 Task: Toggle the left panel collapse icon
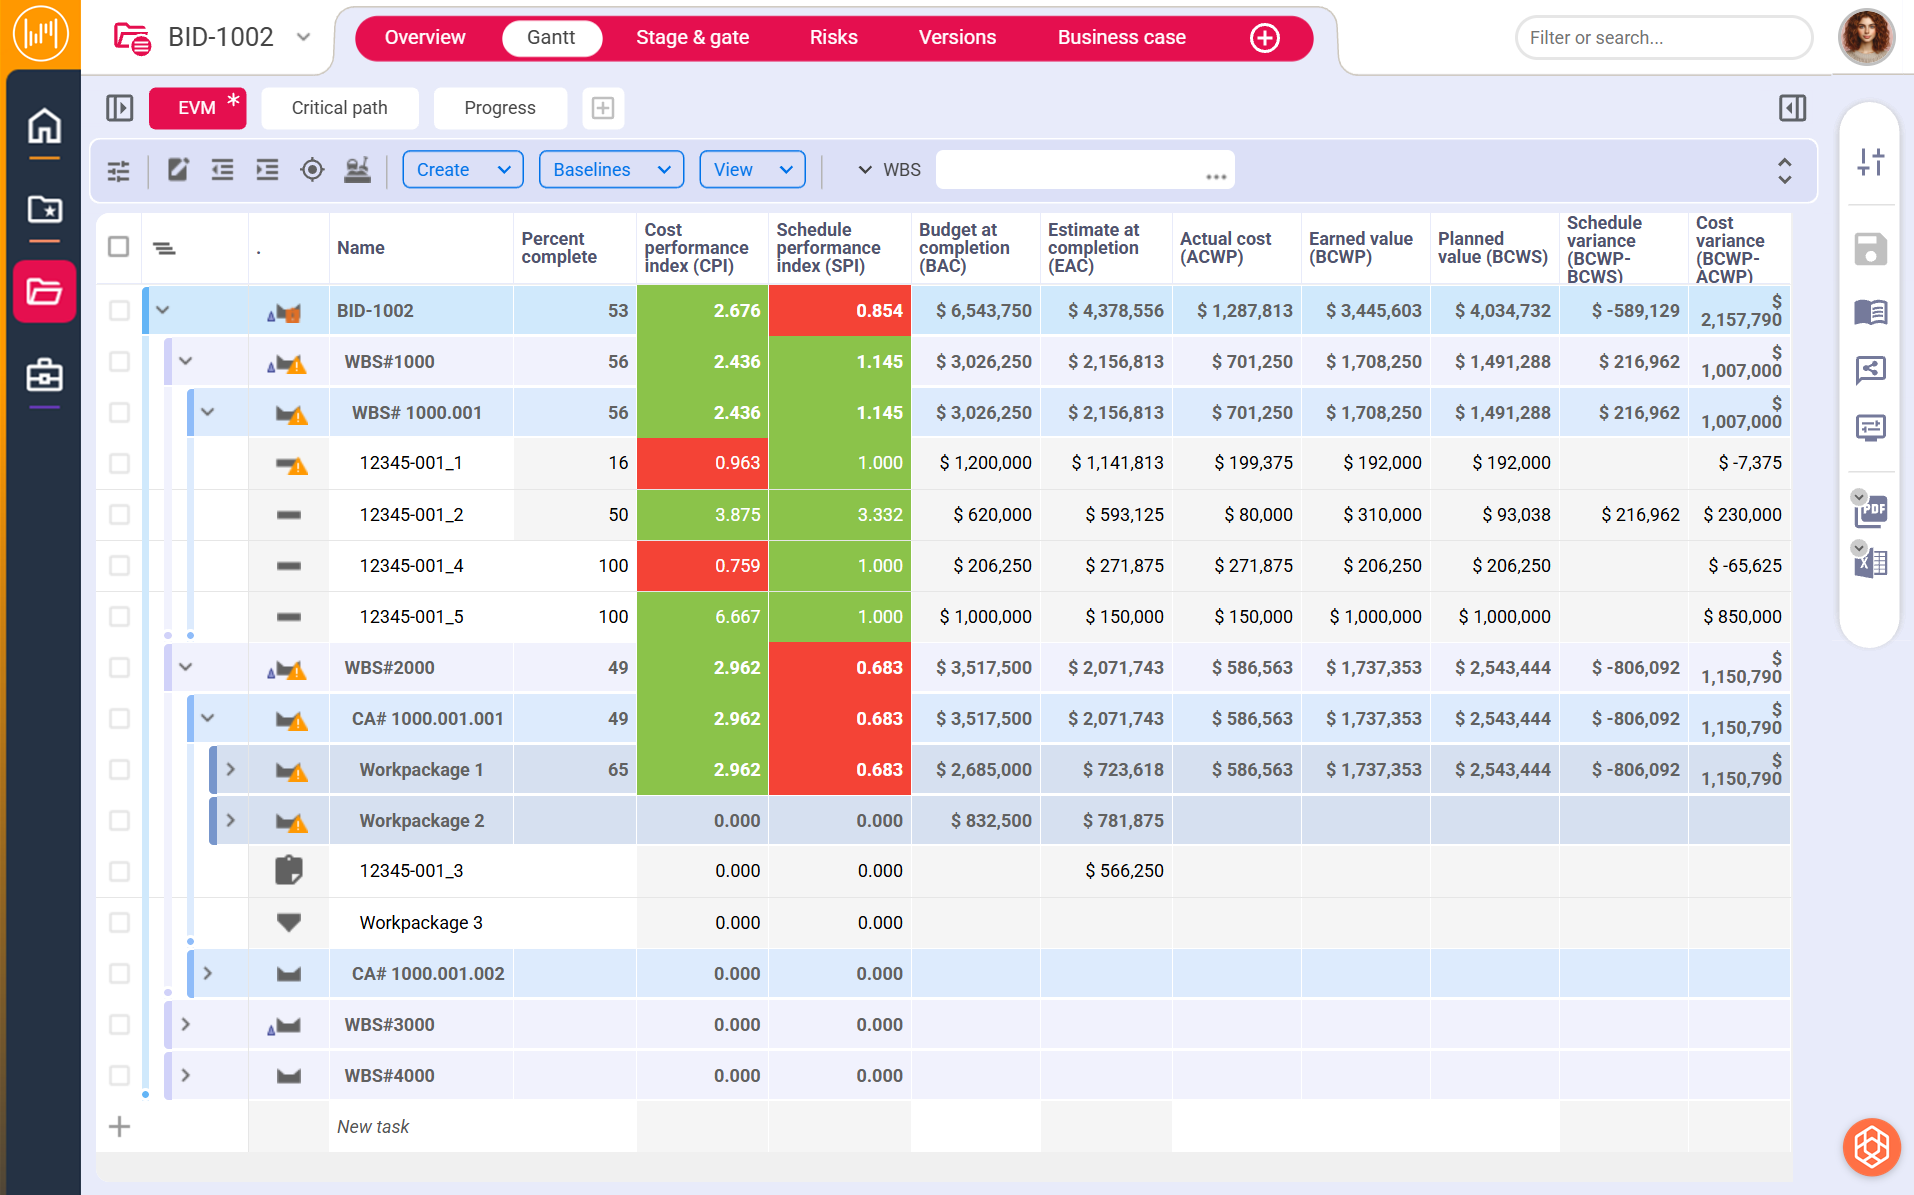coord(119,108)
